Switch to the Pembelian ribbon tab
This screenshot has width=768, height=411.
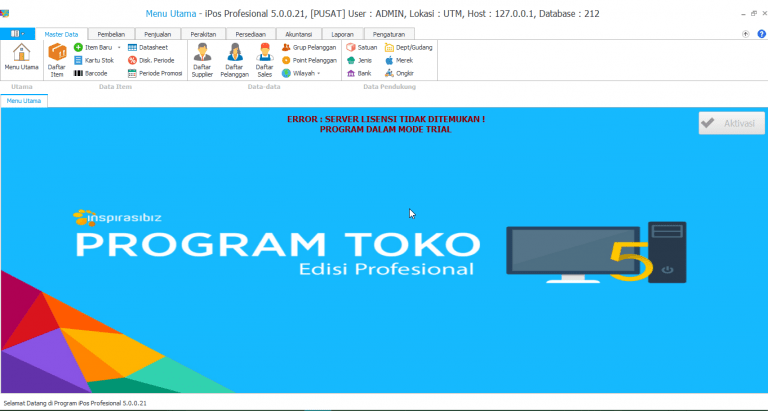[111, 34]
